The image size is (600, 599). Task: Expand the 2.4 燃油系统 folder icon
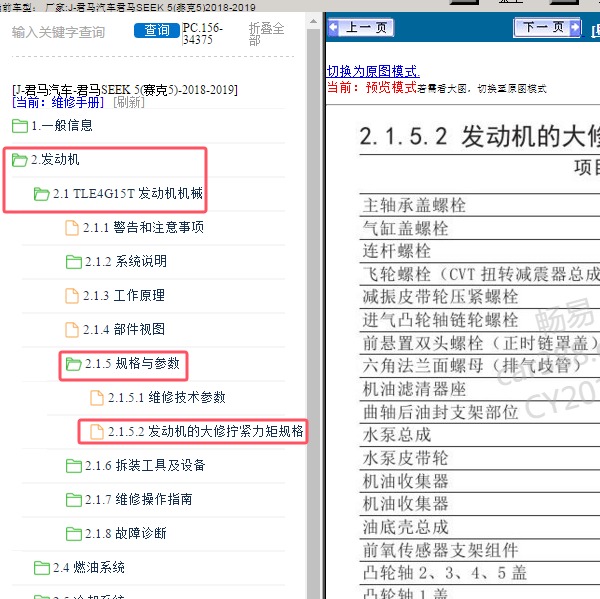(x=41, y=568)
